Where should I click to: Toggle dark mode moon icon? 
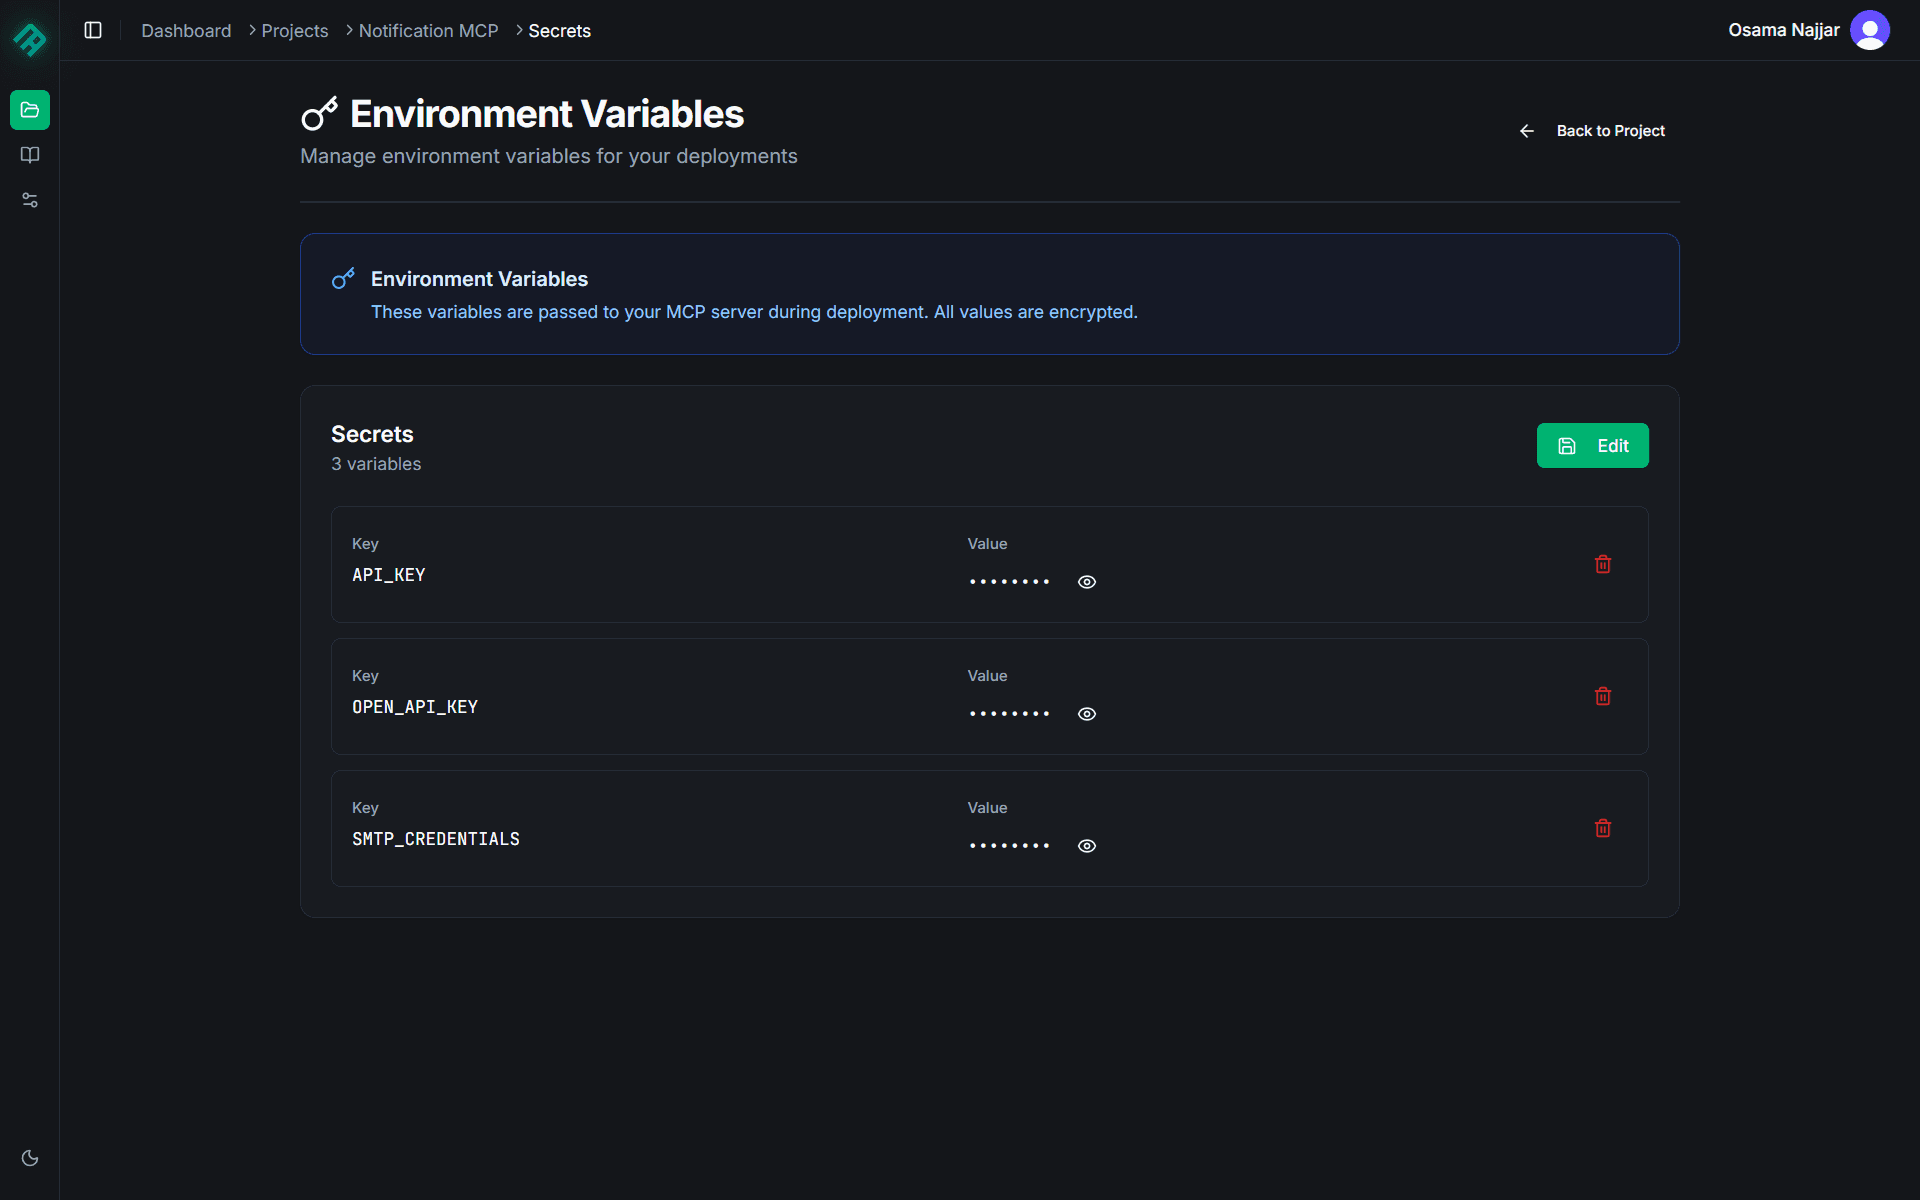pos(30,1158)
